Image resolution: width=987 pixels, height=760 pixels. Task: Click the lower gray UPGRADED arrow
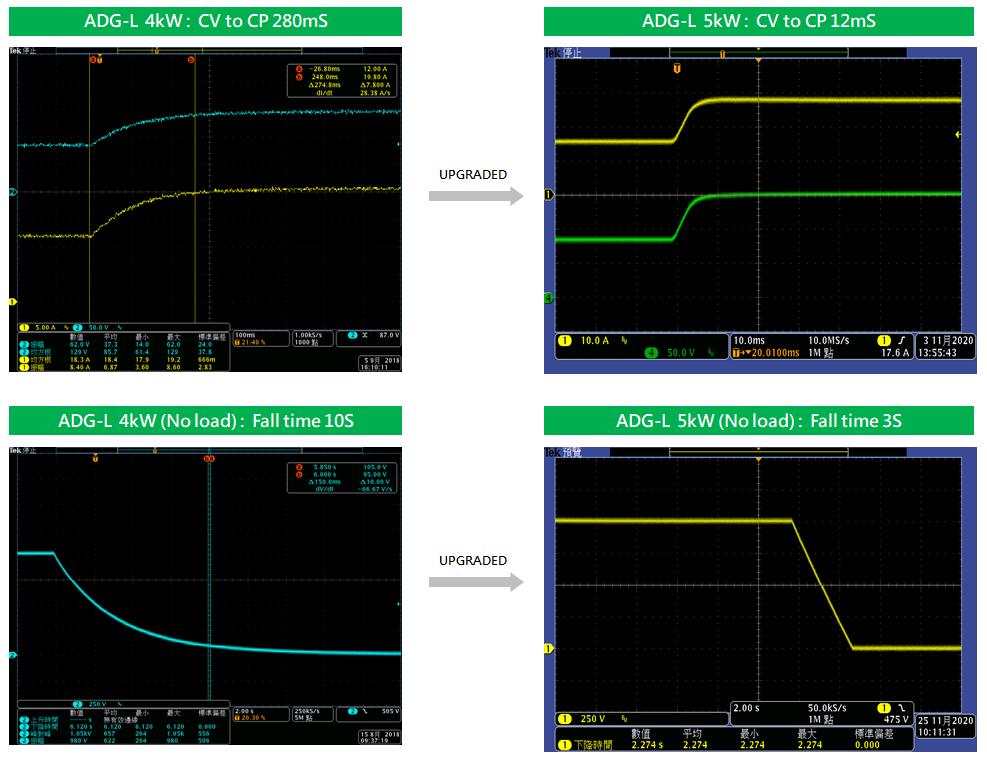pos(475,582)
